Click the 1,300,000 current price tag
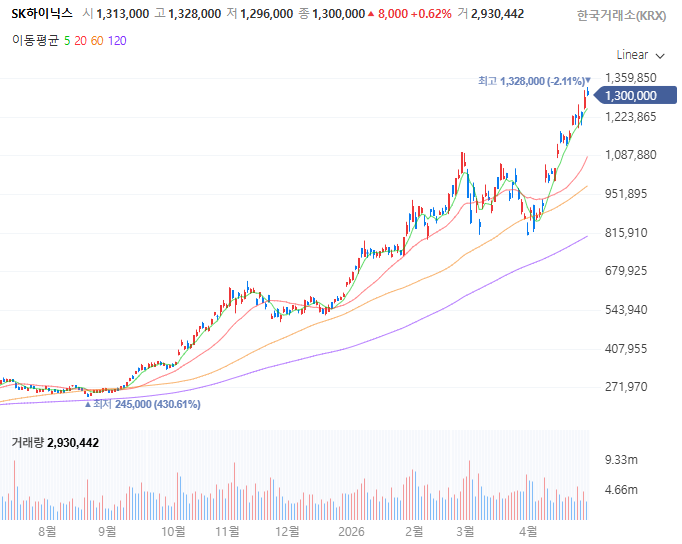 point(635,95)
